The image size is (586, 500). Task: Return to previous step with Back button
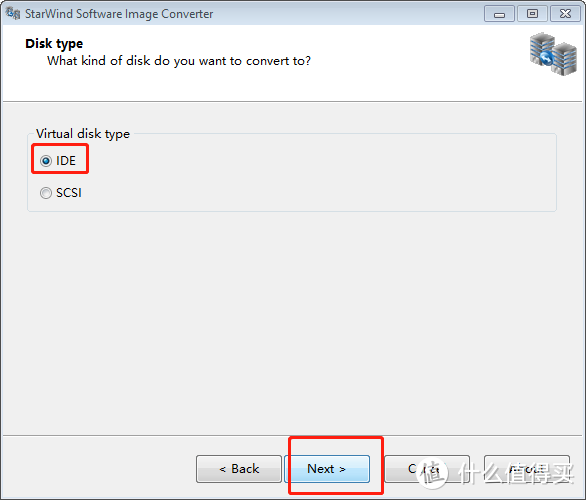(x=239, y=469)
